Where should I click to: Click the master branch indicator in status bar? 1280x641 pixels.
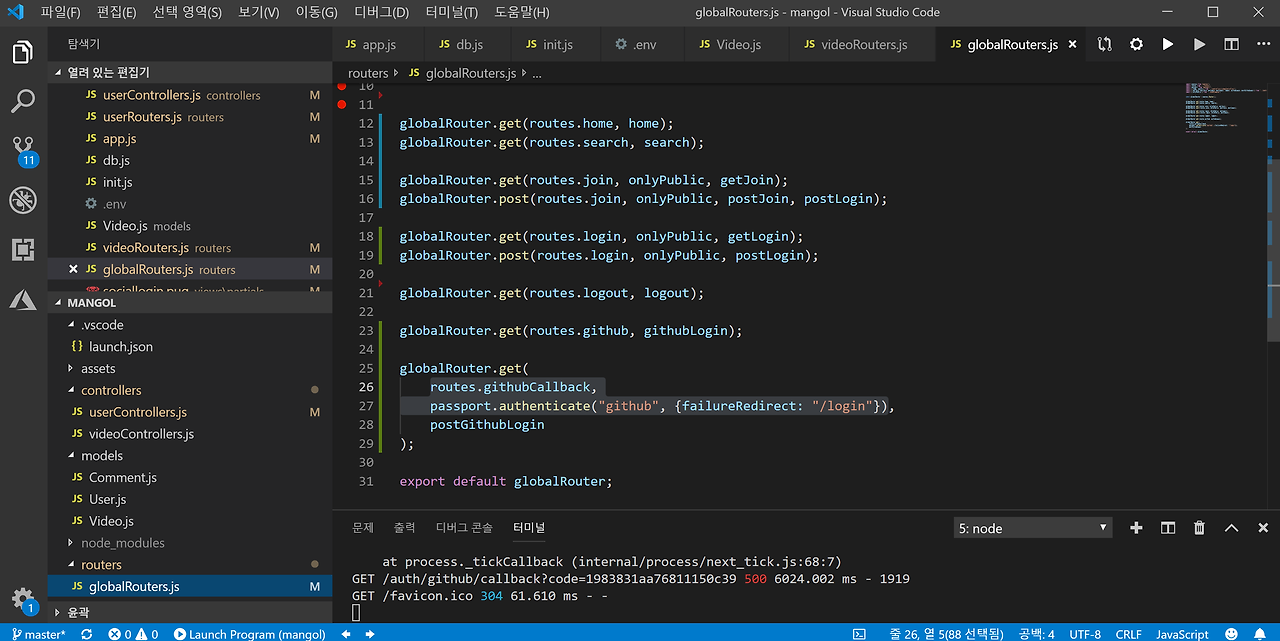38,634
